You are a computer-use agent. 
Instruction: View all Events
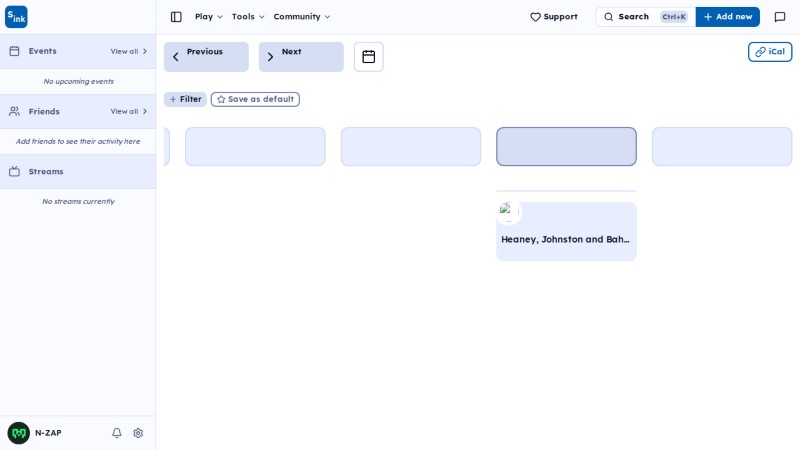coord(129,51)
